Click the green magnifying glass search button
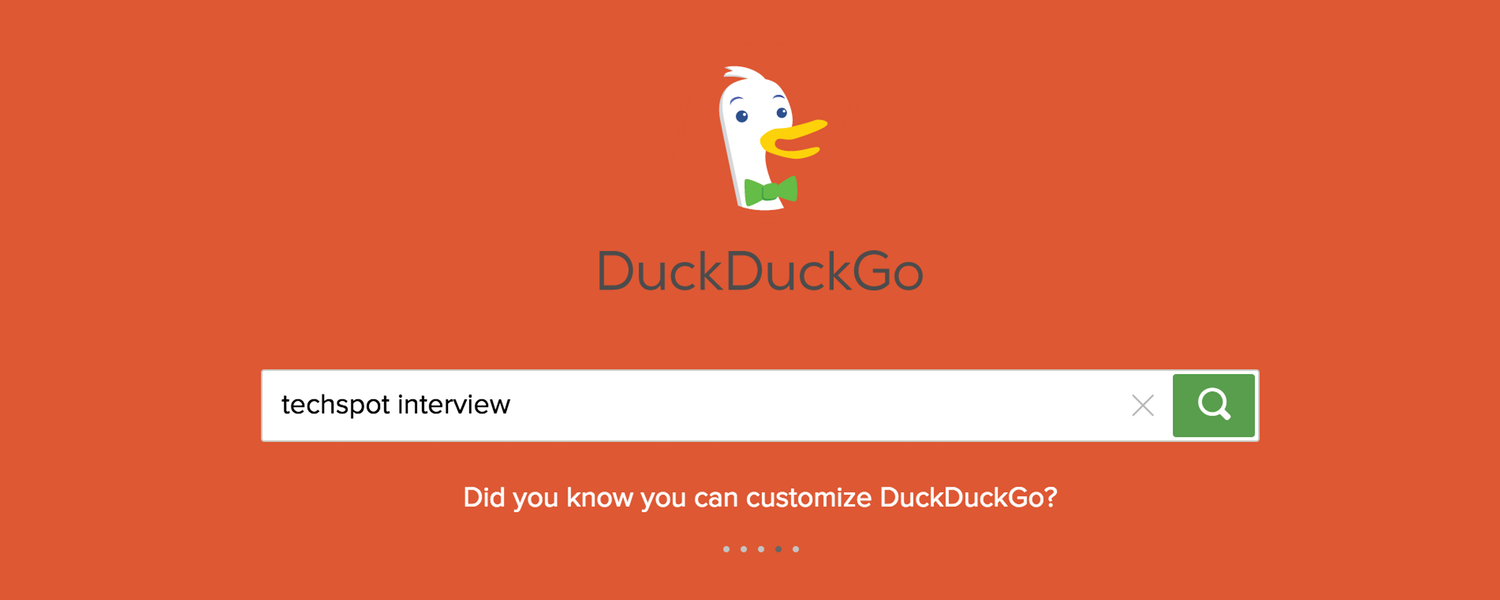Screen dimensions: 1500x600 pyautogui.click(x=1214, y=405)
